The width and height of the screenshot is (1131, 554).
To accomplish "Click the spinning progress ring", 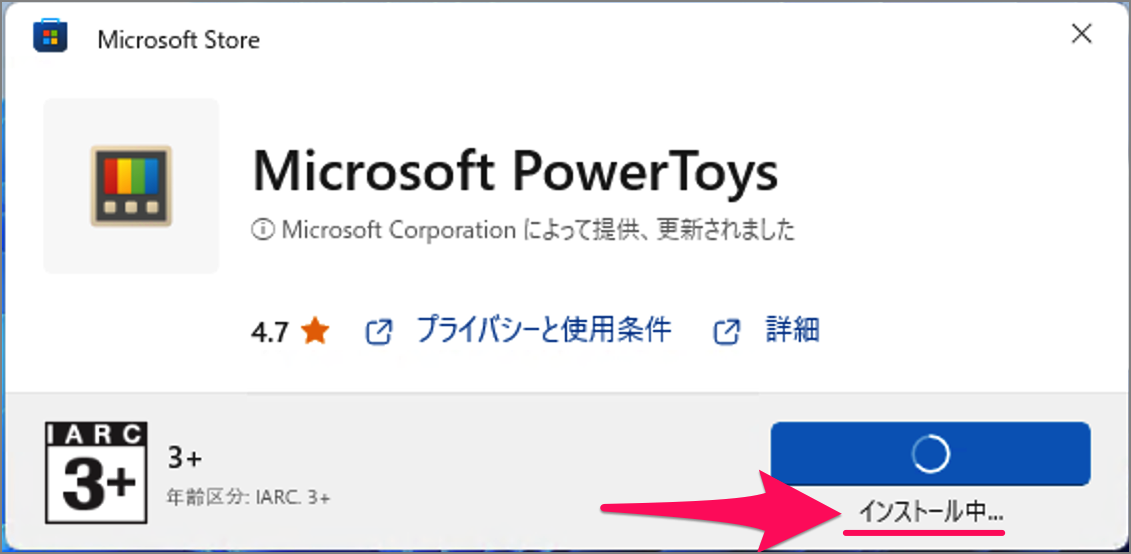I will pyautogui.click(x=930, y=454).
